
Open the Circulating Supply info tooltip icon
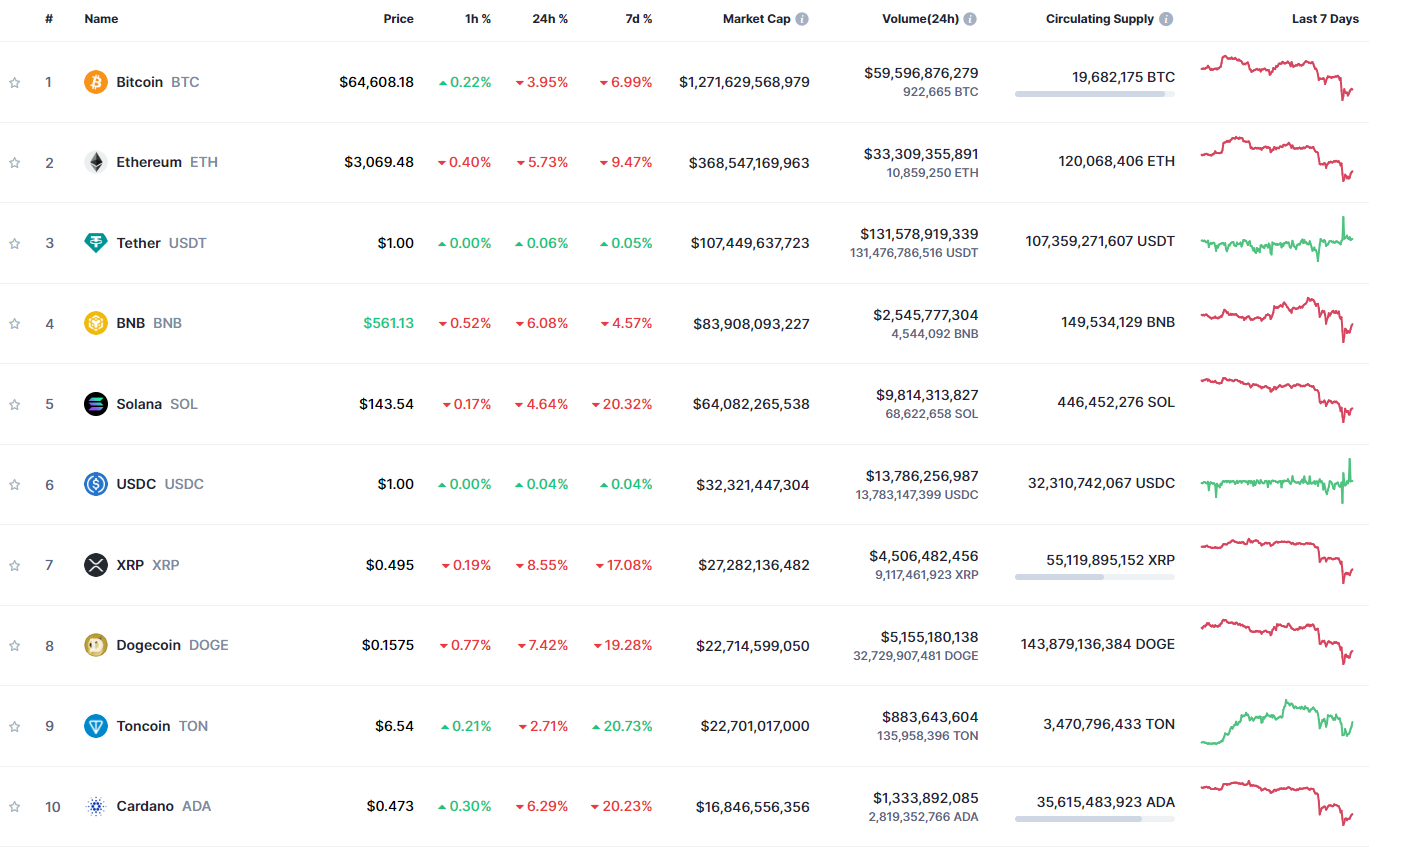coord(1166,19)
